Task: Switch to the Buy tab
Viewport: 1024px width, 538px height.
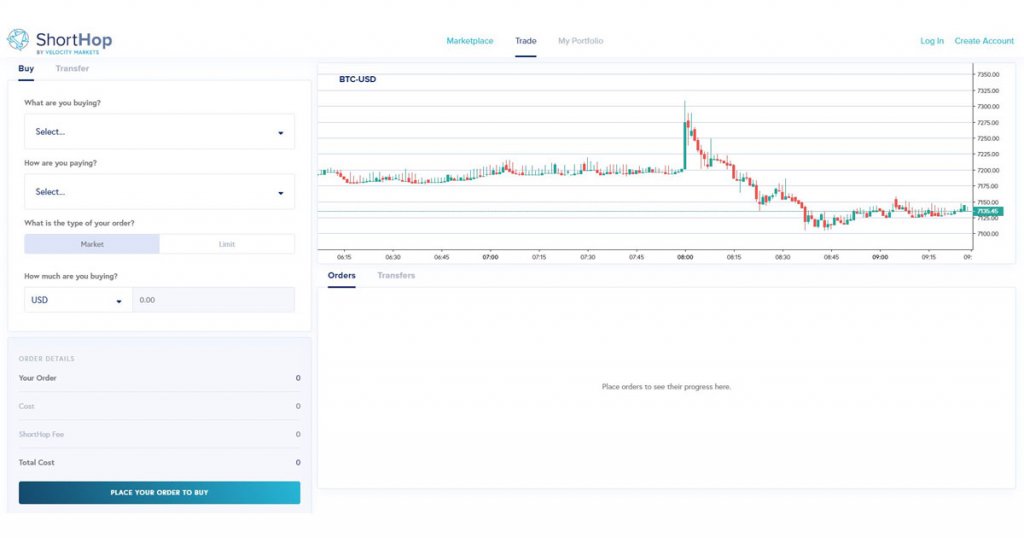Action: (26, 69)
